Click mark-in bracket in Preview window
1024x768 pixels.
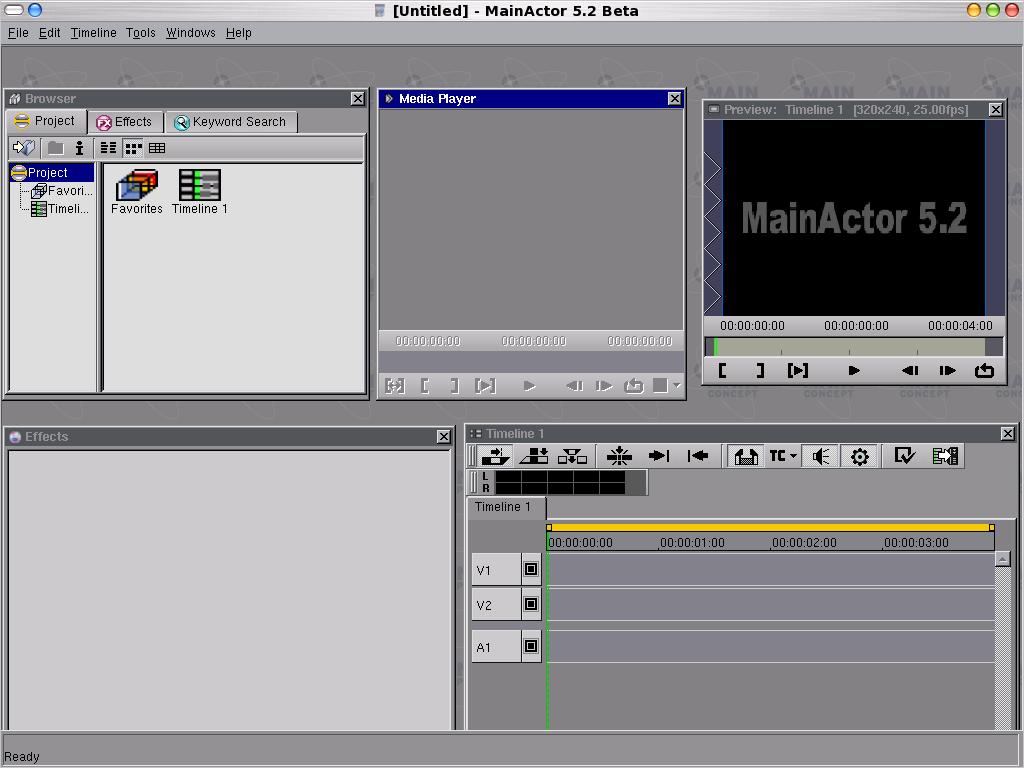tap(722, 370)
